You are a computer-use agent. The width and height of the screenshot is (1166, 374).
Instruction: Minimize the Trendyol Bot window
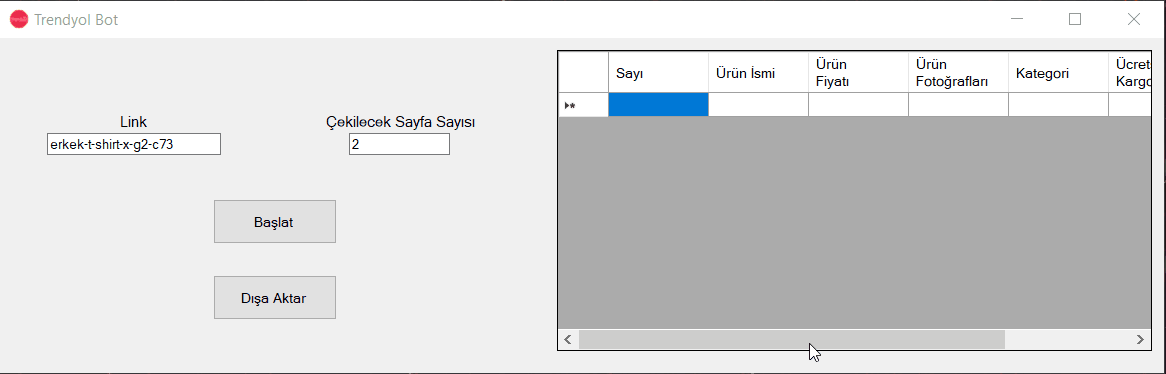tap(1016, 19)
